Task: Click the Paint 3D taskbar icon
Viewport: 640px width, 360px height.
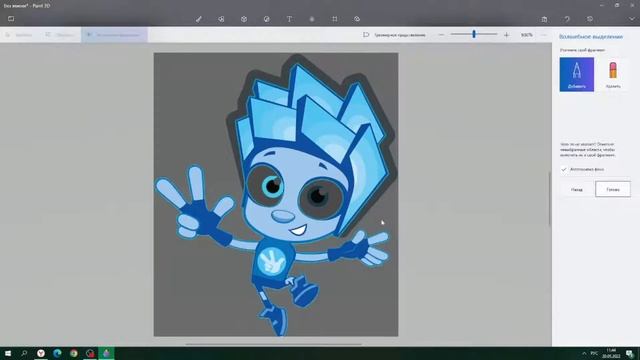Action: pyautogui.click(x=106, y=353)
